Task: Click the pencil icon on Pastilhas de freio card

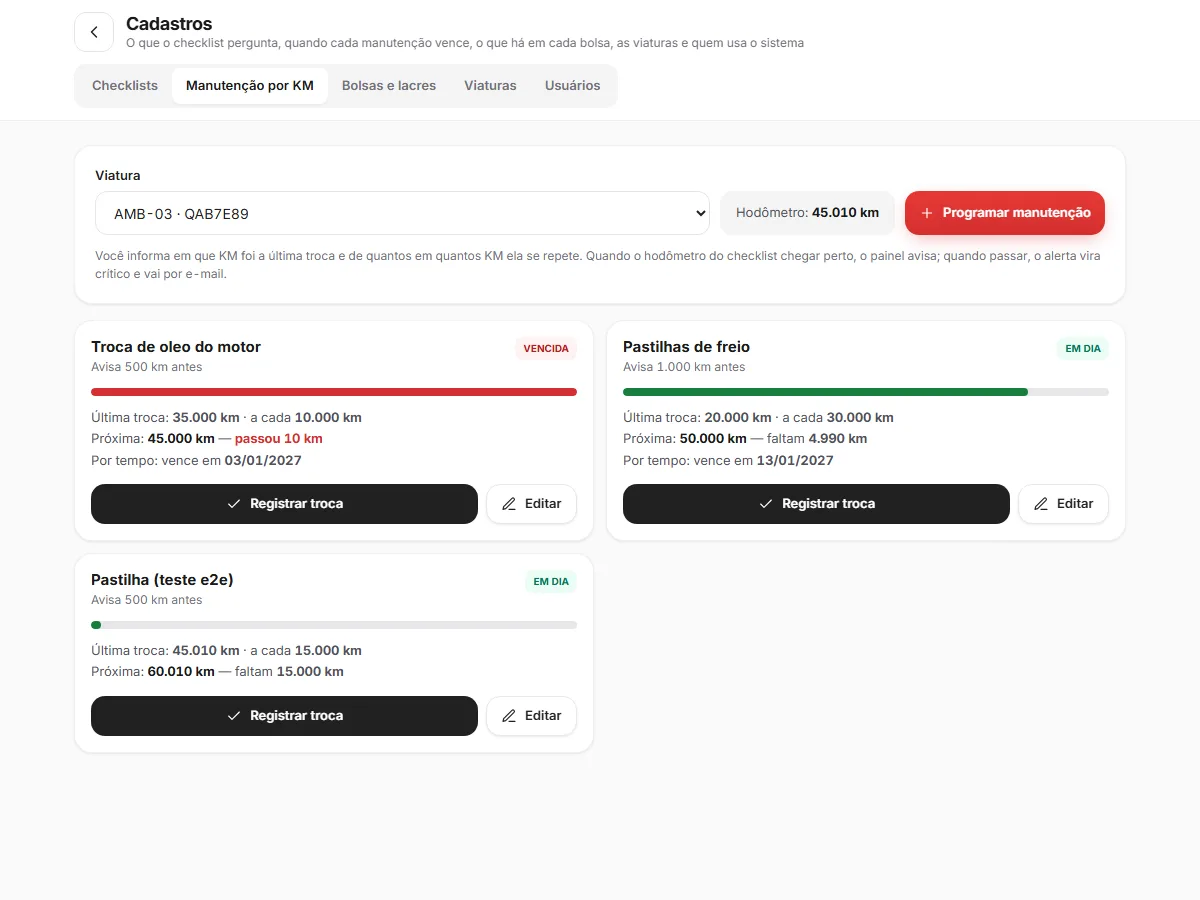Action: click(x=1041, y=504)
